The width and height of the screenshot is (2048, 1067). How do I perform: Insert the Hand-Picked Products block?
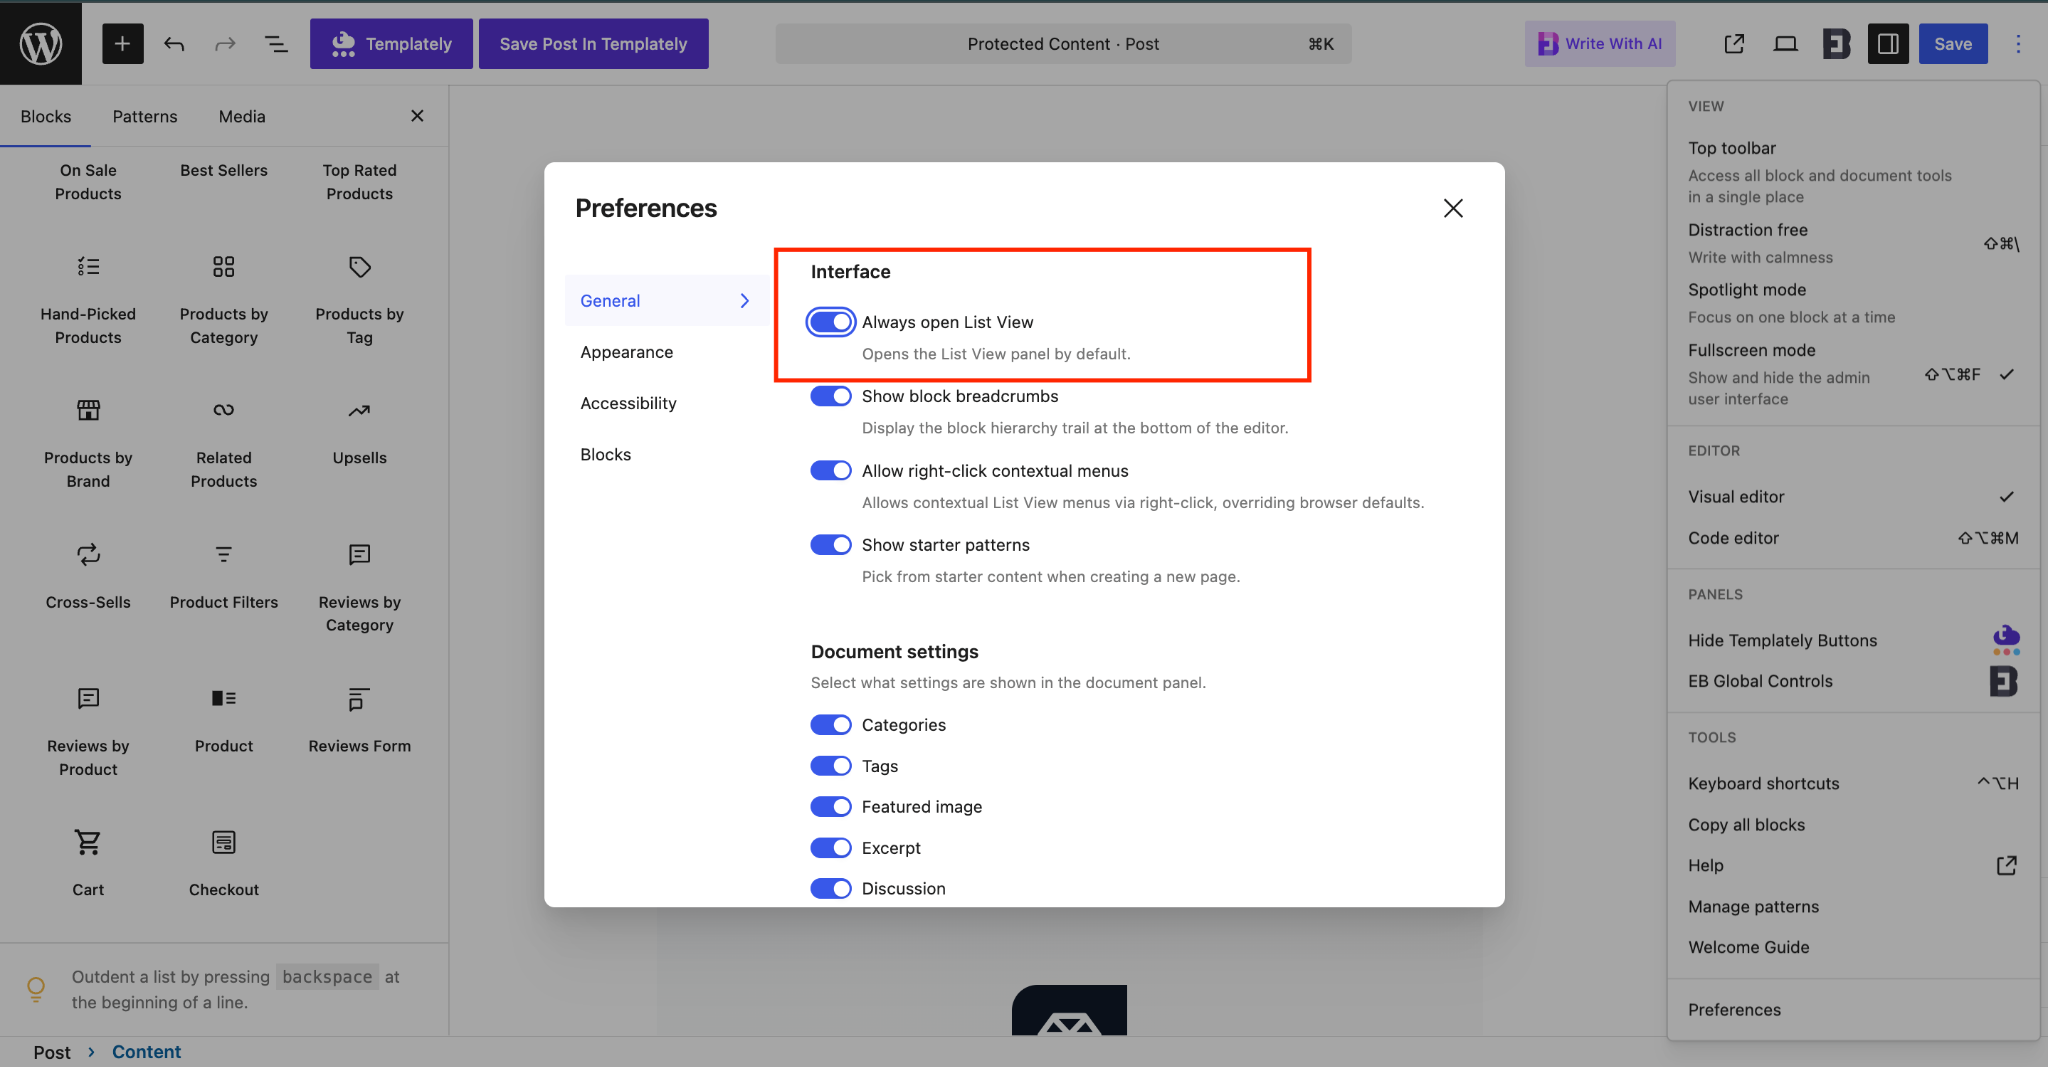[x=88, y=299]
